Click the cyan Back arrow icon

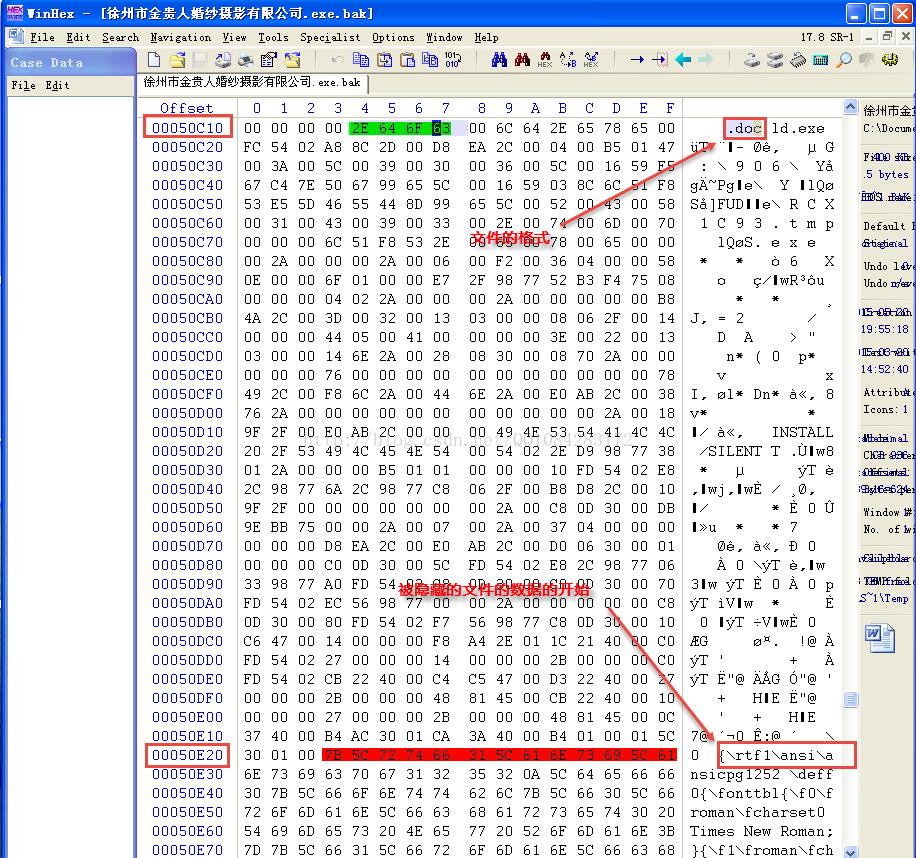(683, 60)
